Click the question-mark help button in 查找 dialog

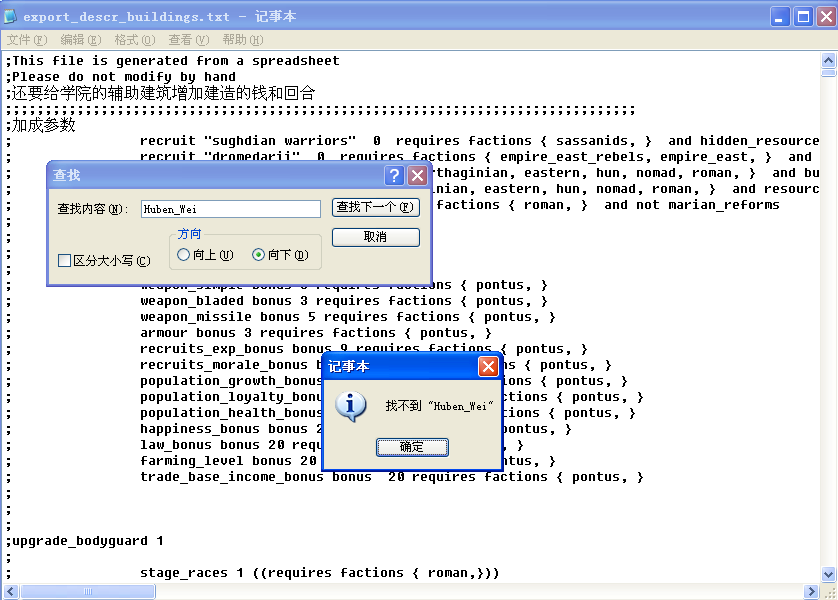point(395,176)
